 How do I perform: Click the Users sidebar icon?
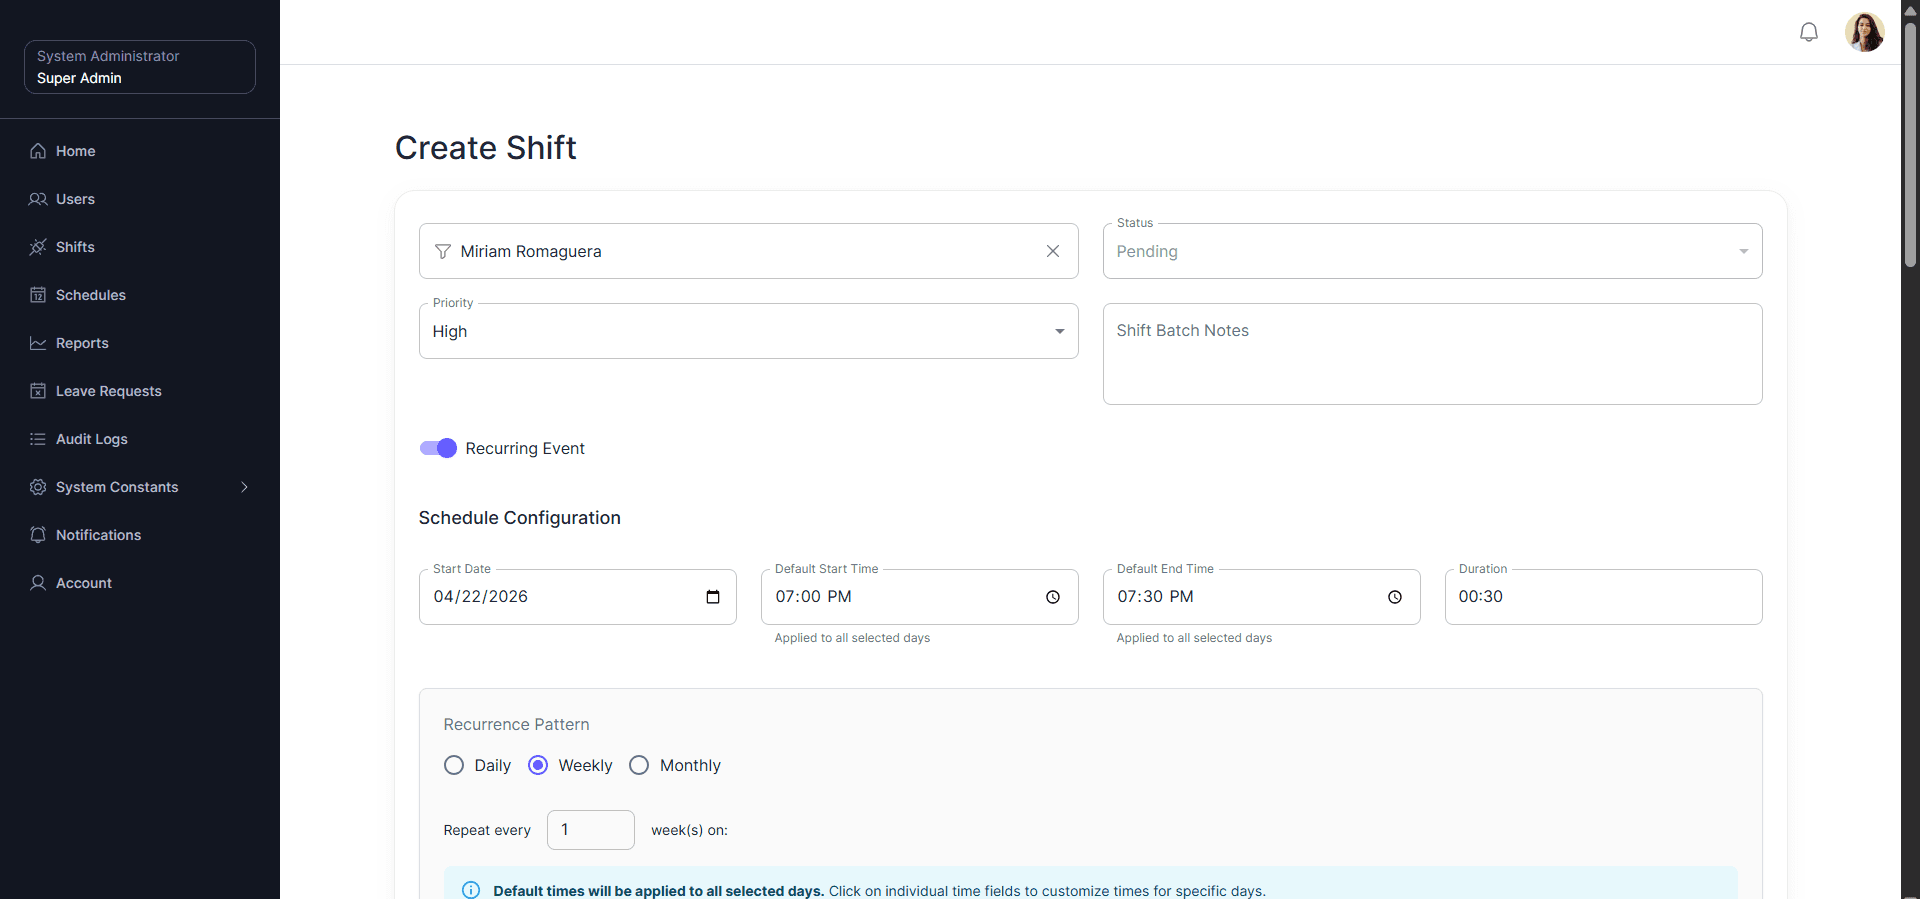38,199
